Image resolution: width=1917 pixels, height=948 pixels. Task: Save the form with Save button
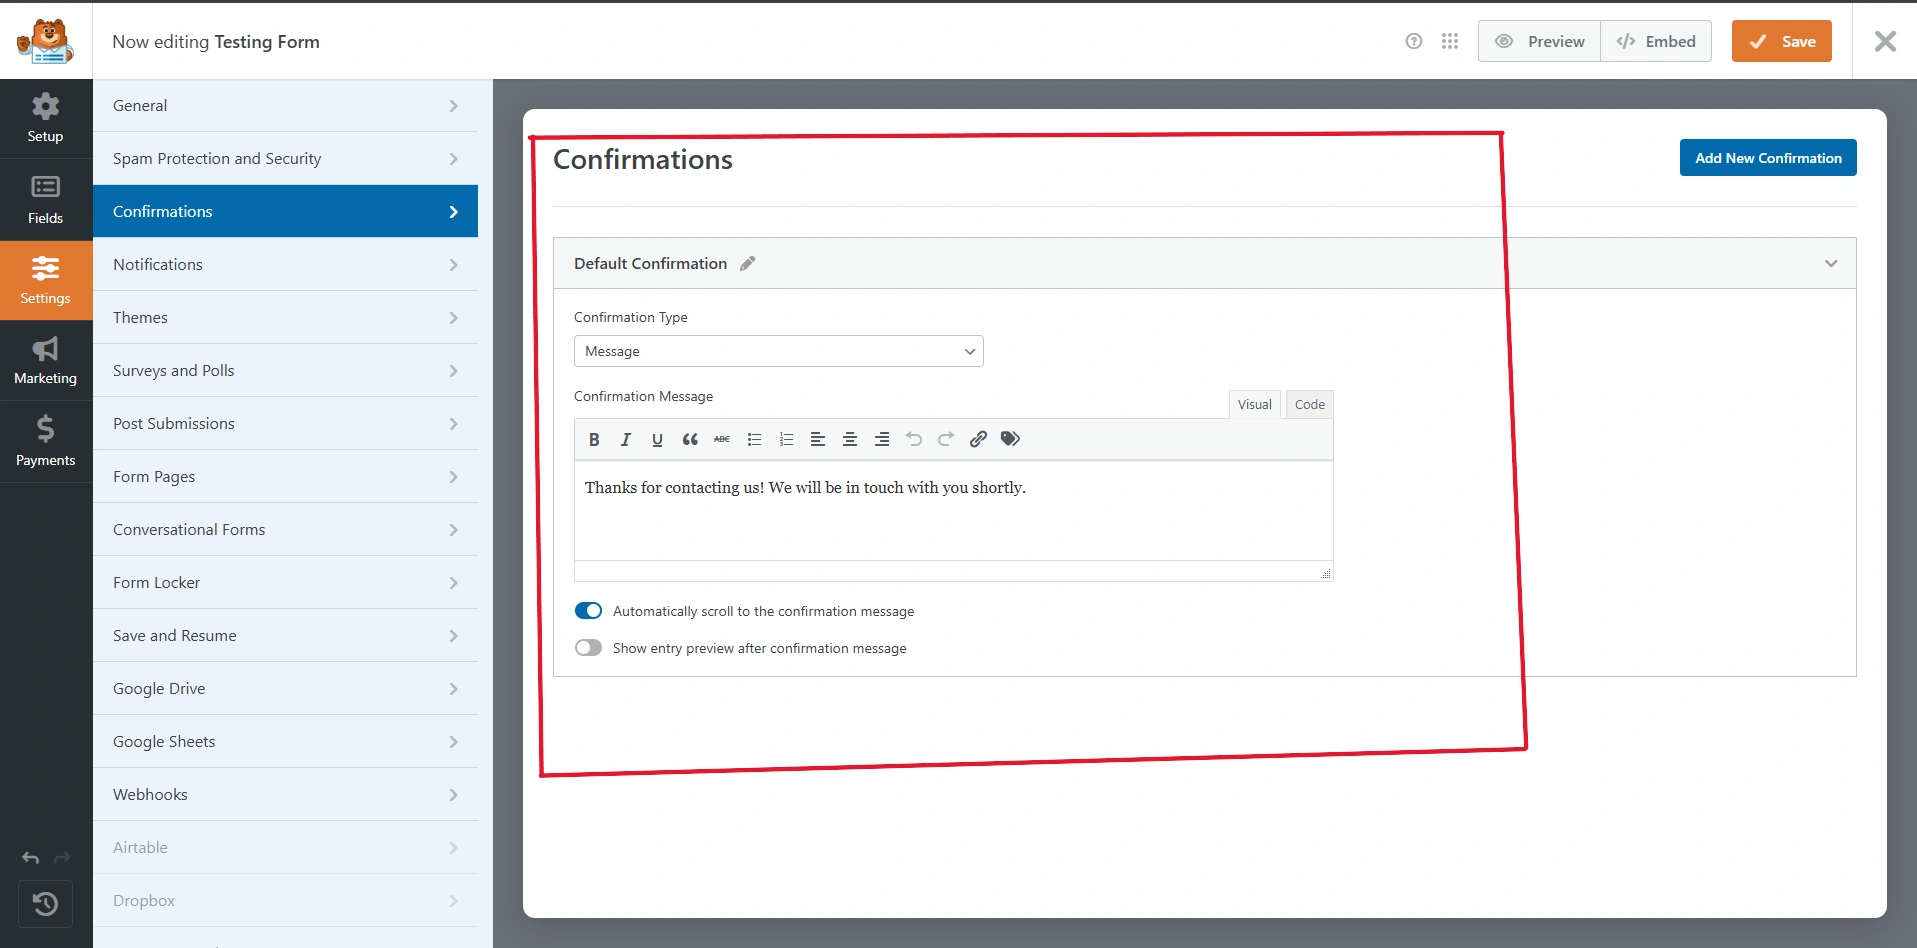(x=1782, y=41)
